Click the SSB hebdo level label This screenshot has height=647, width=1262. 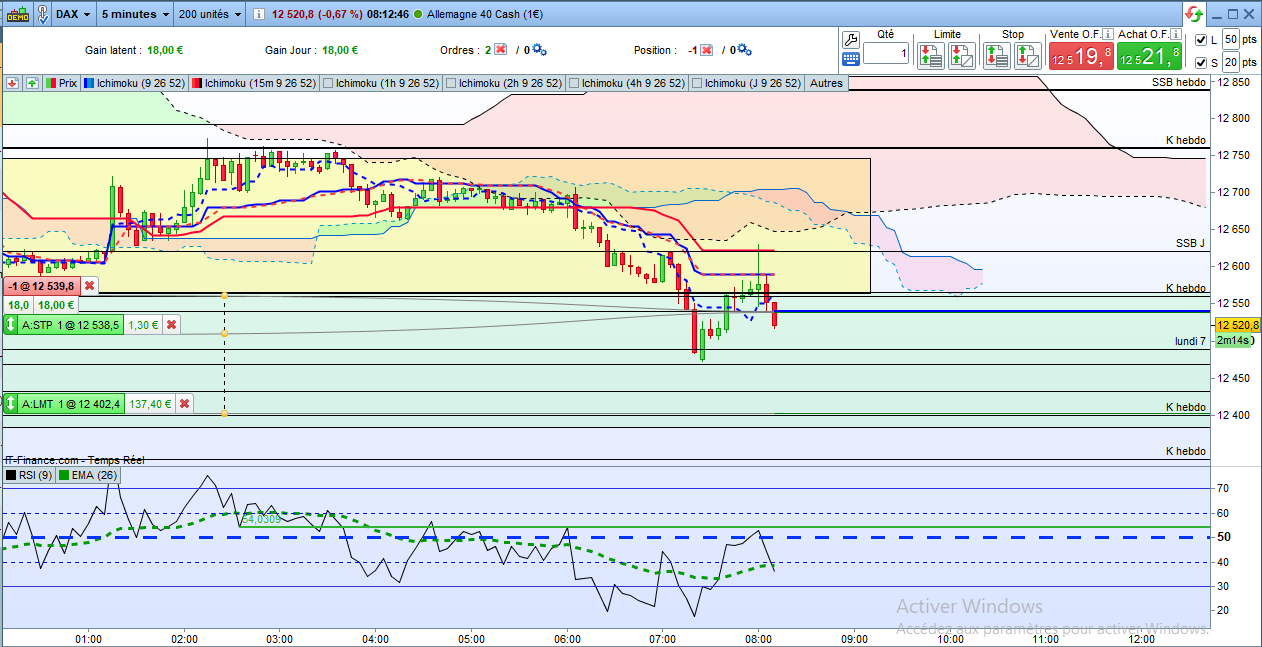[1179, 83]
